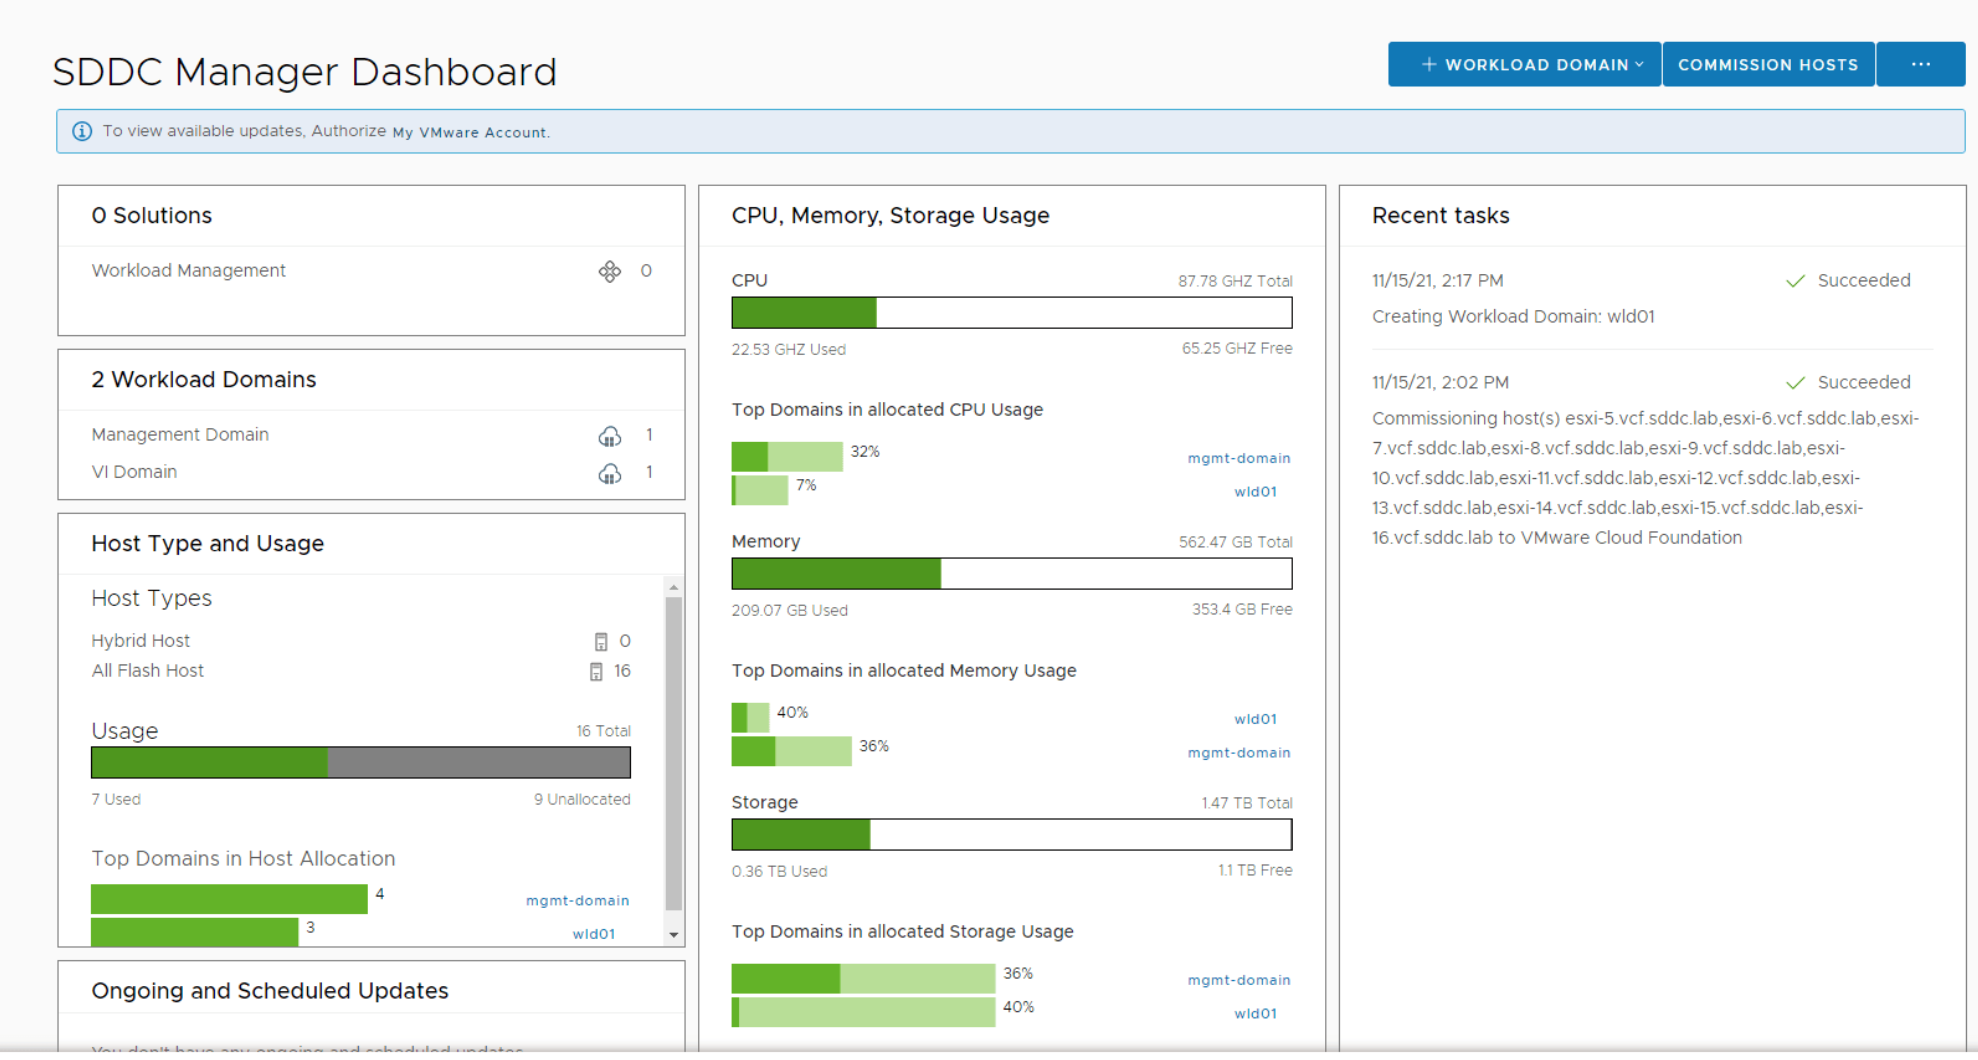
Task: Click wld01 under Top Domains in Host Allocation
Action: tap(593, 933)
